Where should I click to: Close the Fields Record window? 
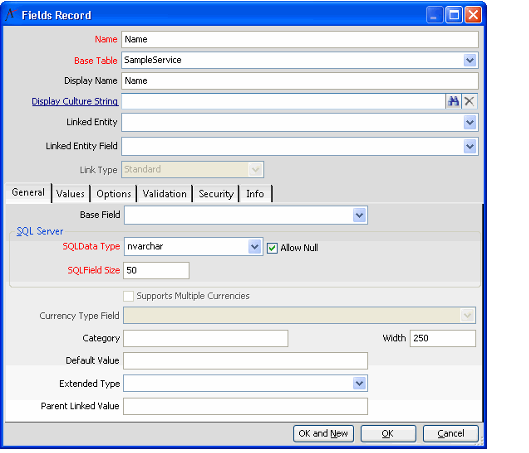point(473,15)
